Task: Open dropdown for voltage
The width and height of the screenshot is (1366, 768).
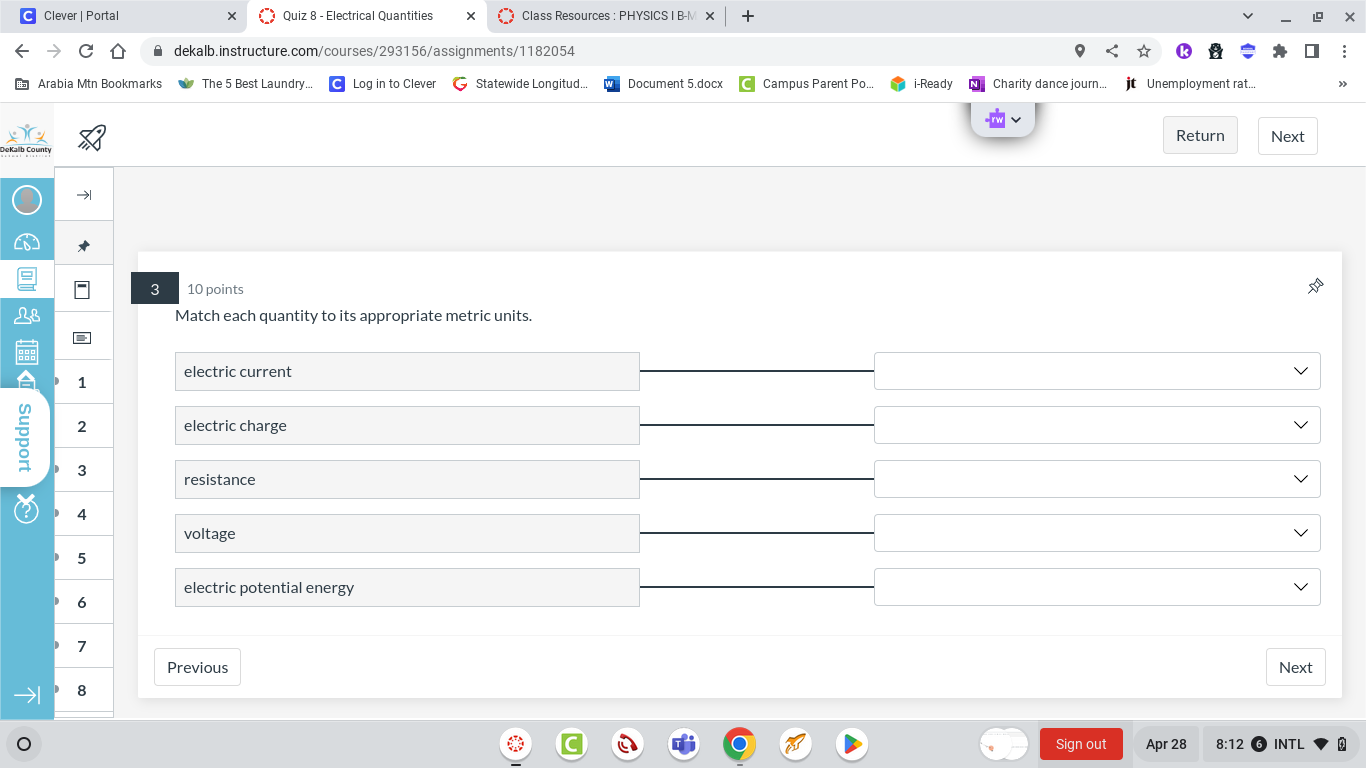Action: 1097,533
